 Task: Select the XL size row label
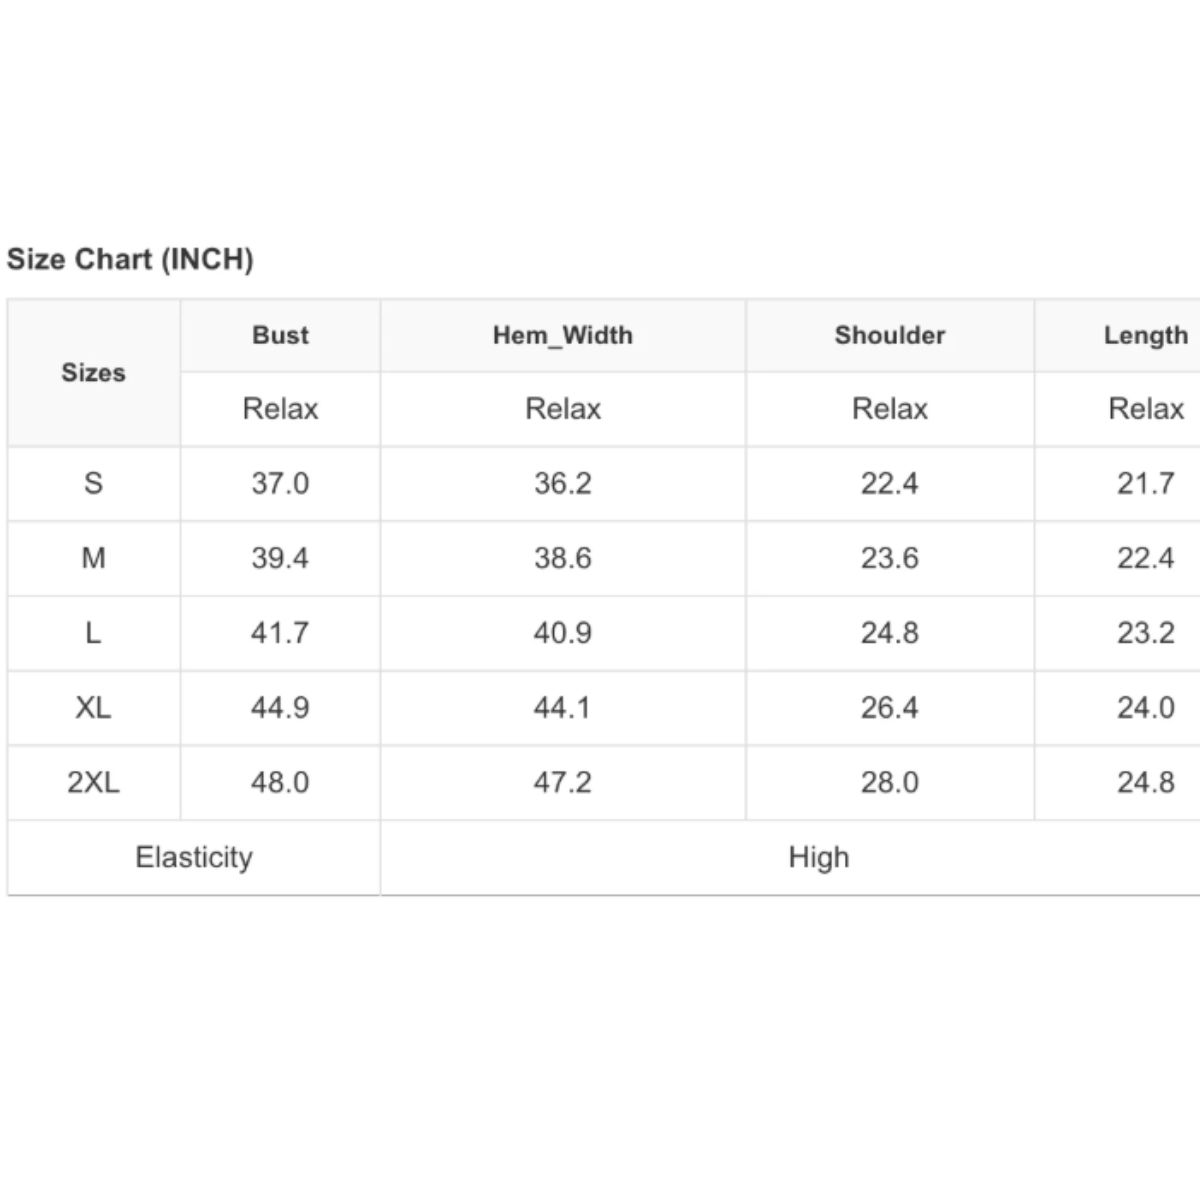(94, 708)
